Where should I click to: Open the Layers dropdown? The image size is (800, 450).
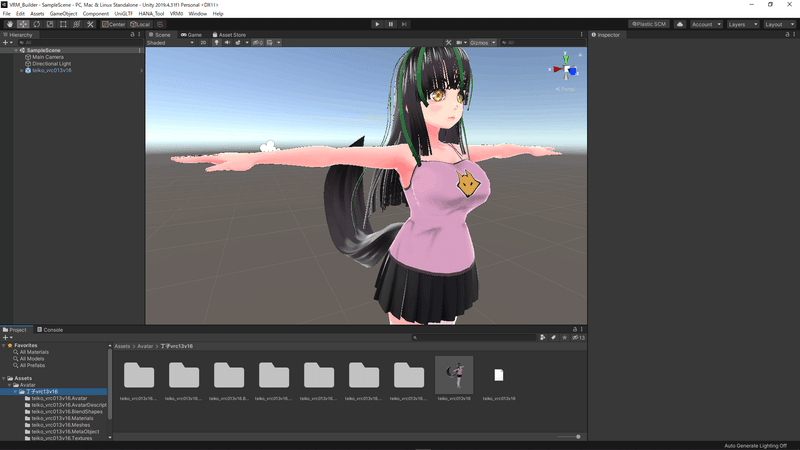742,24
